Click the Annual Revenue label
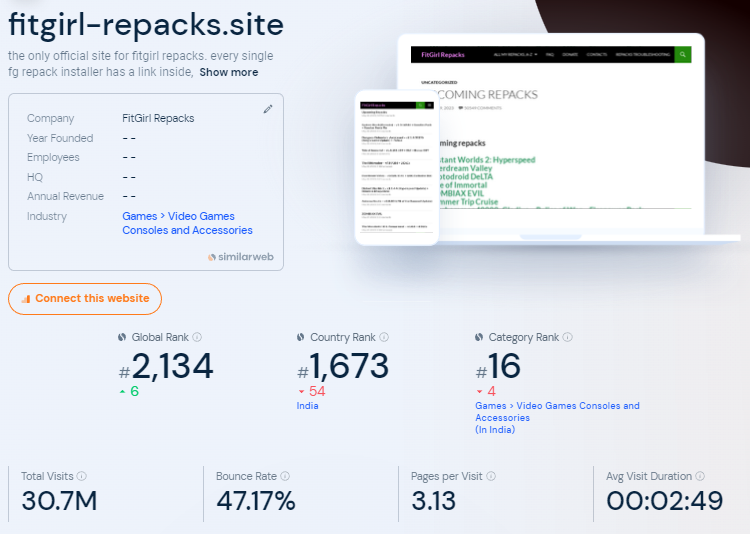Image resolution: width=750 pixels, height=534 pixels. click(66, 196)
